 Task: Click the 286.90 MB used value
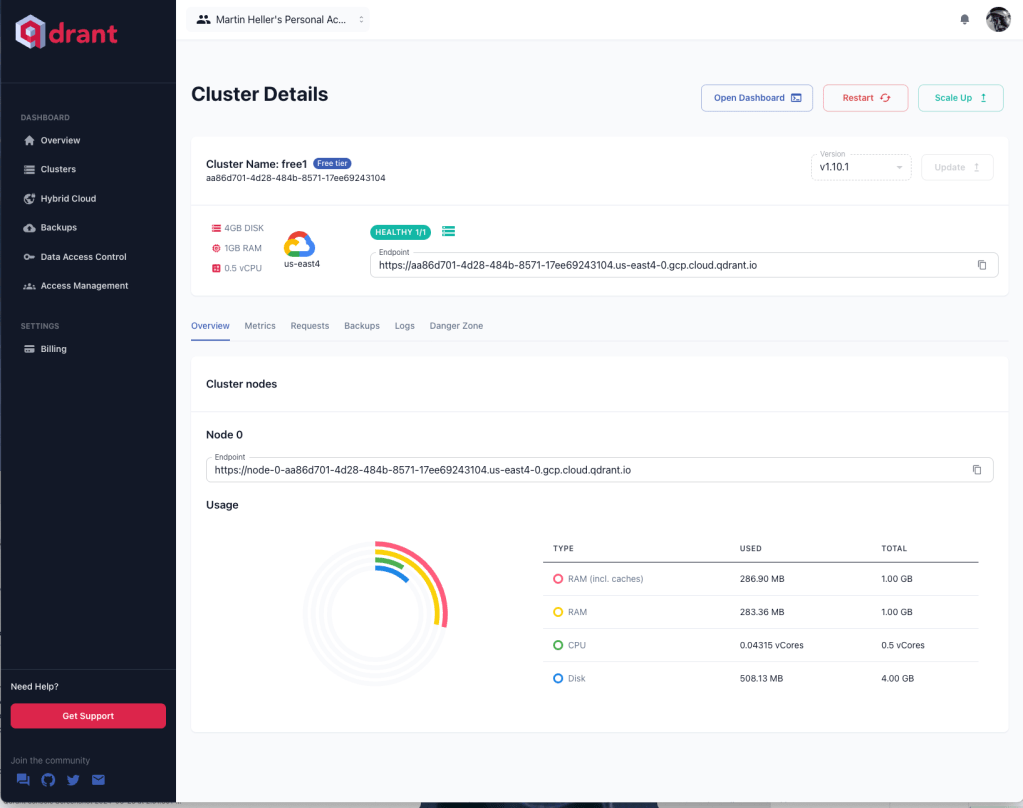(762, 579)
